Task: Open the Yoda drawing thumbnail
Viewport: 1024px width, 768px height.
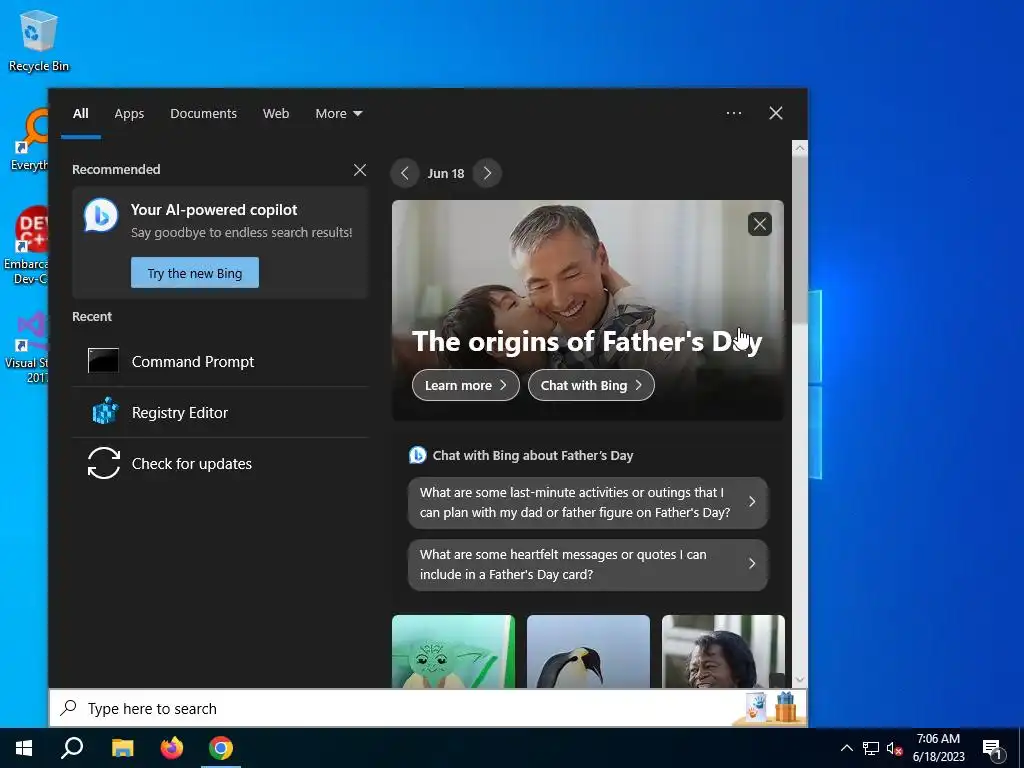Action: (453, 651)
